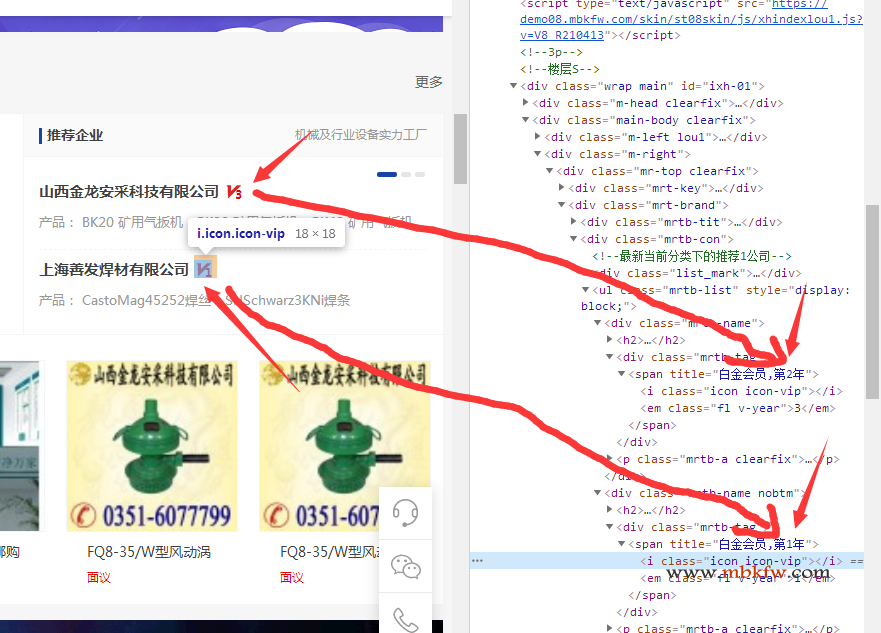This screenshot has height=633, width=881.
Task: Click the WeChat chat bubbles icon
Action: coord(405,567)
